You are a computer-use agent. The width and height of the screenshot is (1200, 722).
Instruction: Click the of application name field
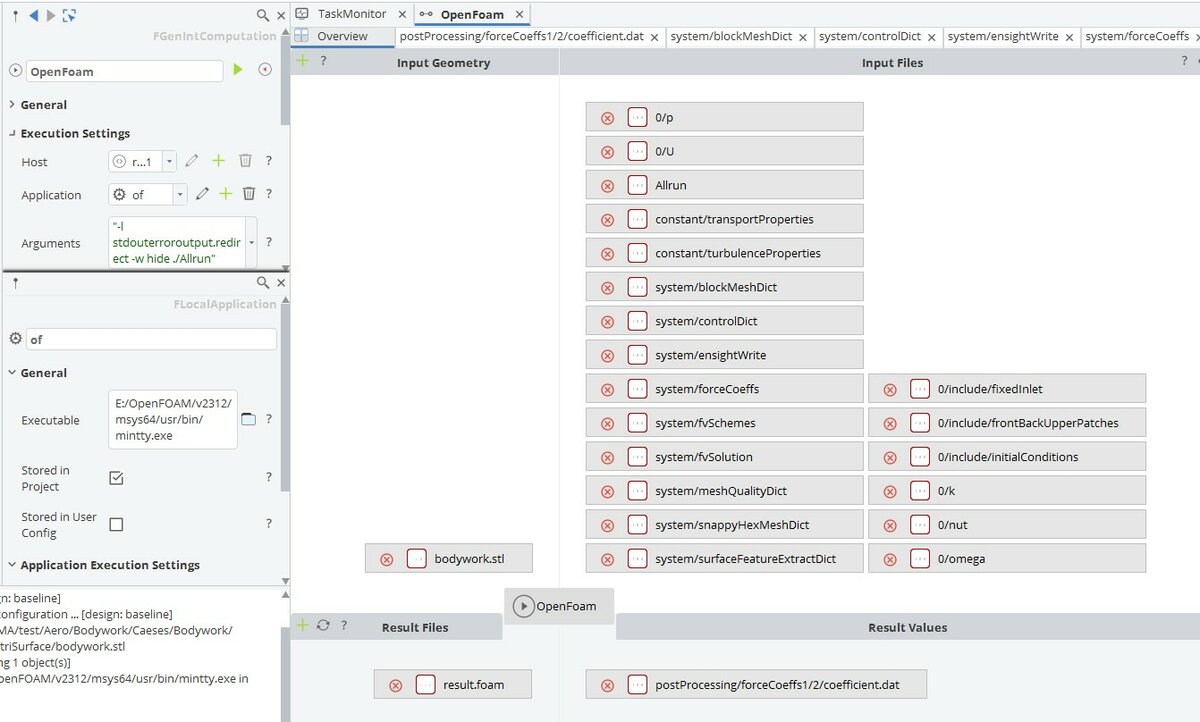coord(151,339)
